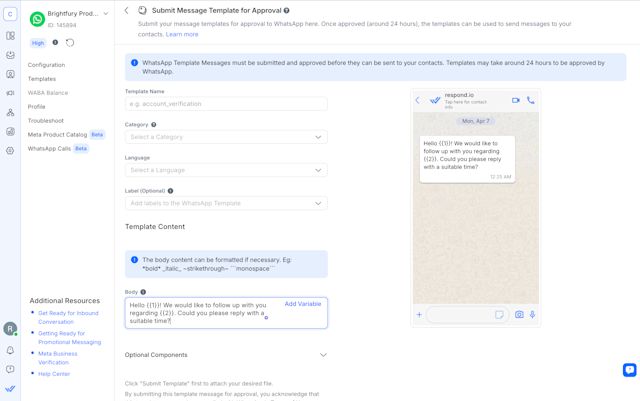Viewport: 640px width, 401px height.
Task: Click Add Variable in Body field
Action: click(x=303, y=304)
